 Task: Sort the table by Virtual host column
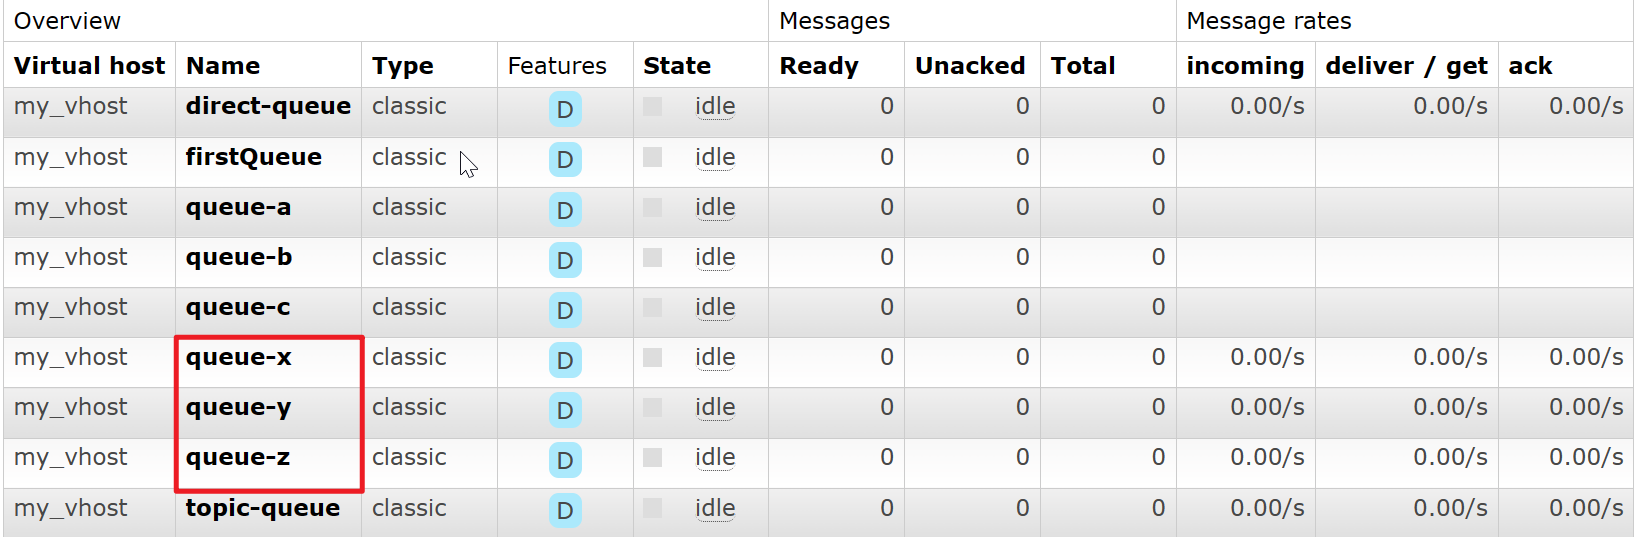click(89, 66)
